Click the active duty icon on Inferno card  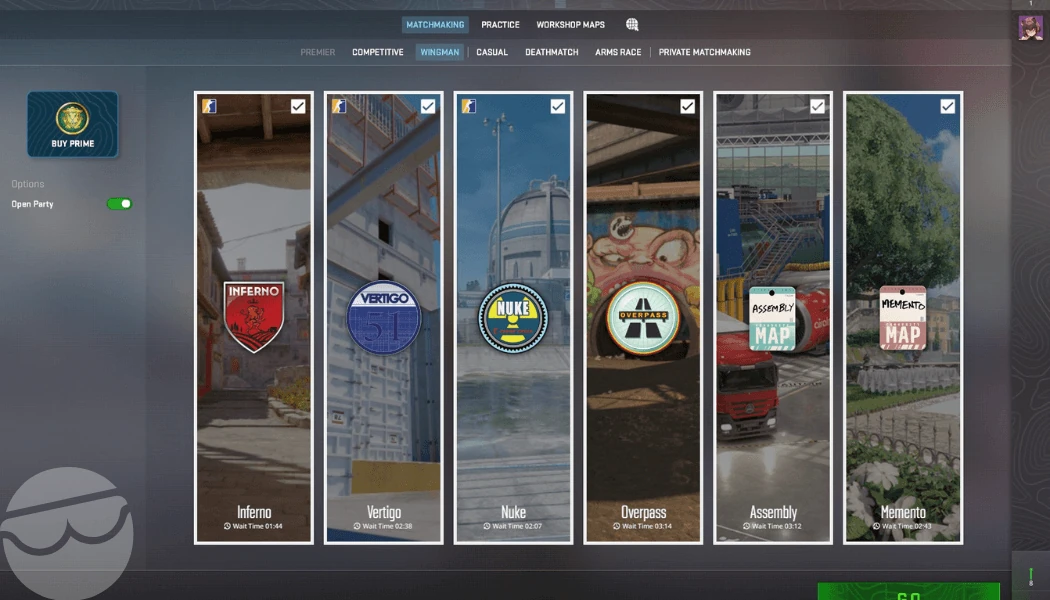click(x=209, y=106)
